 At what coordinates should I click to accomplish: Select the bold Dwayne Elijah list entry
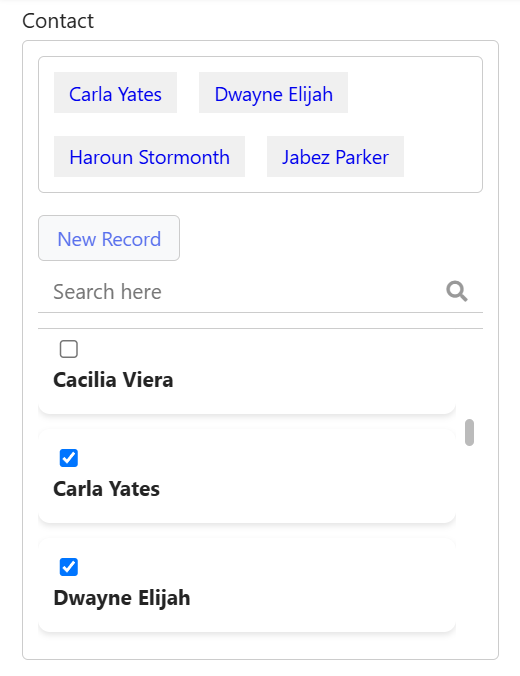122,598
